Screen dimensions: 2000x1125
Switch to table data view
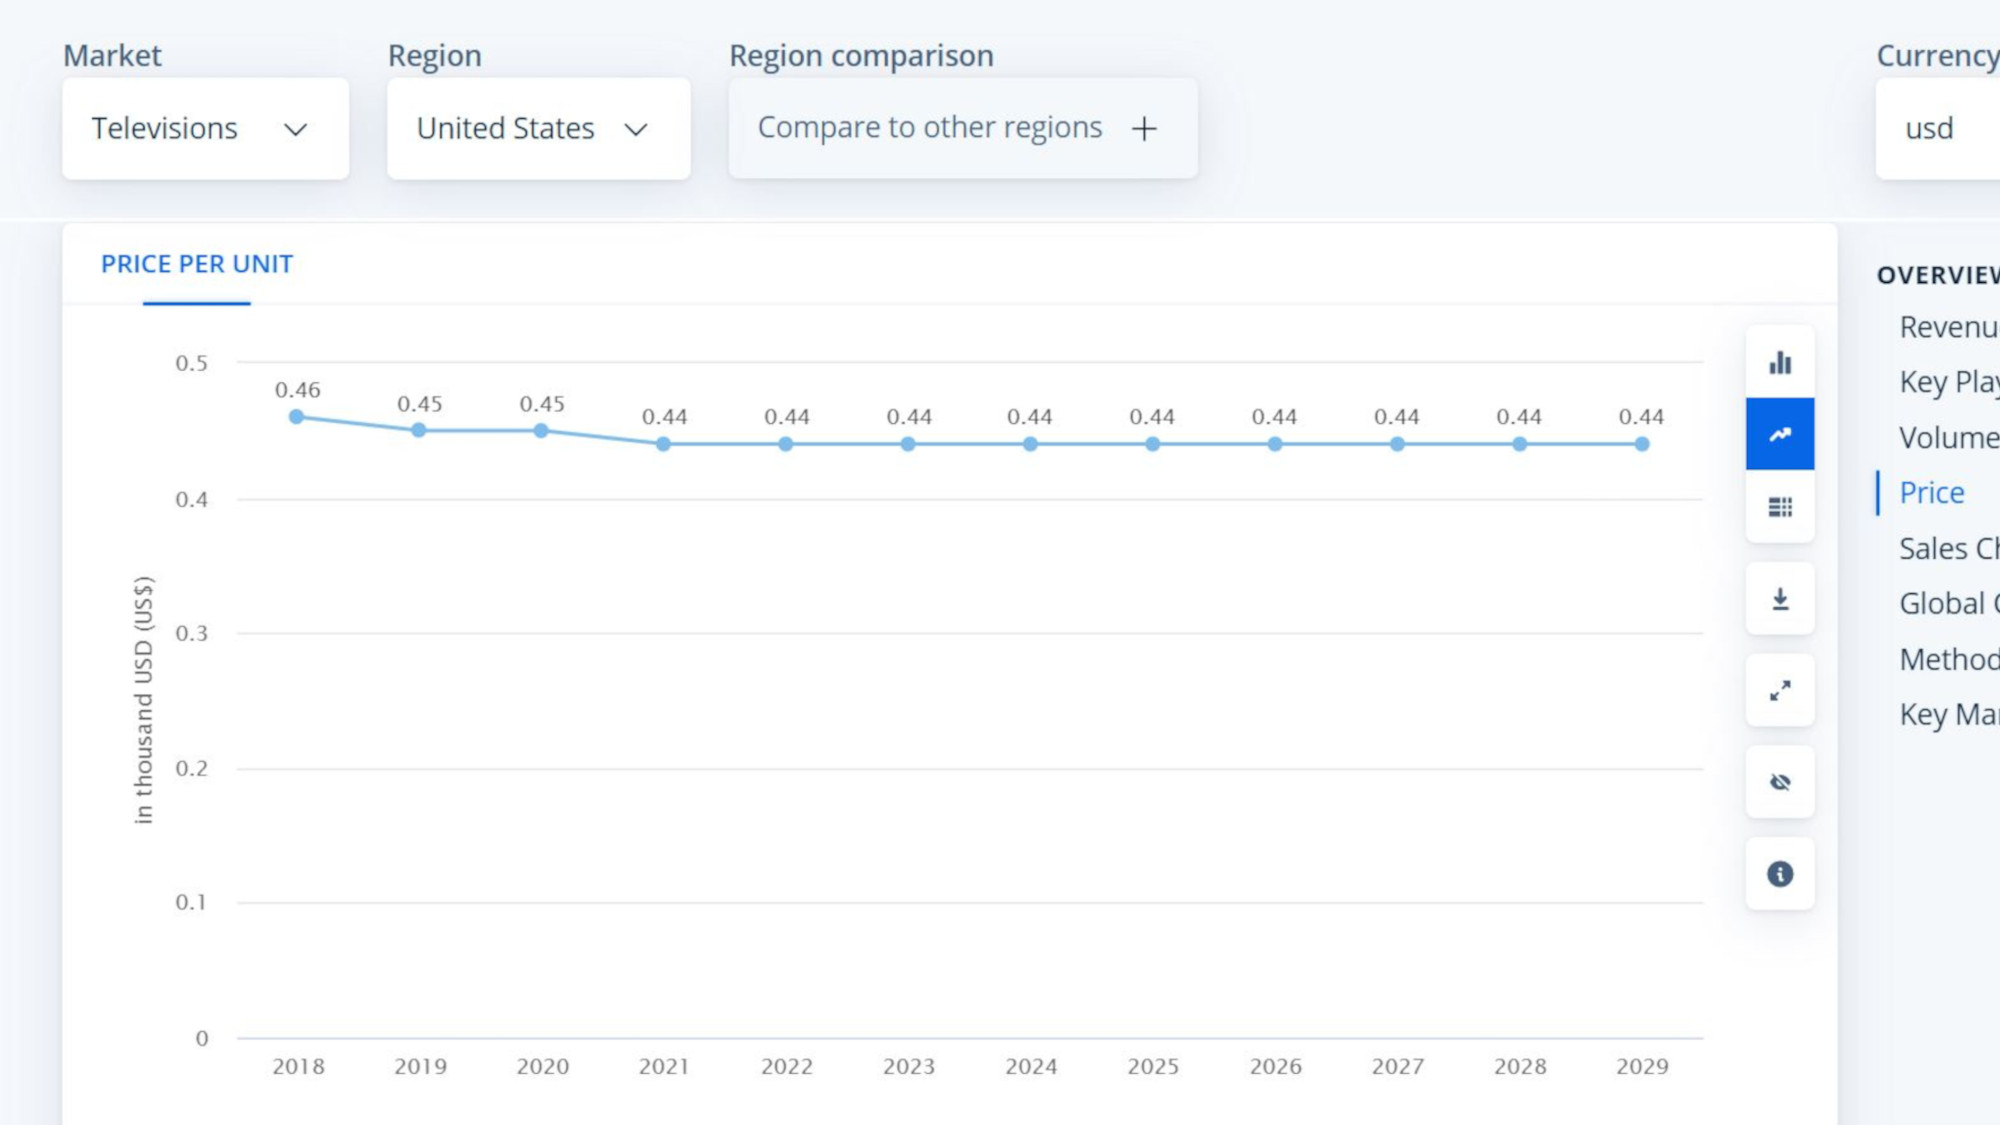[x=1780, y=507]
